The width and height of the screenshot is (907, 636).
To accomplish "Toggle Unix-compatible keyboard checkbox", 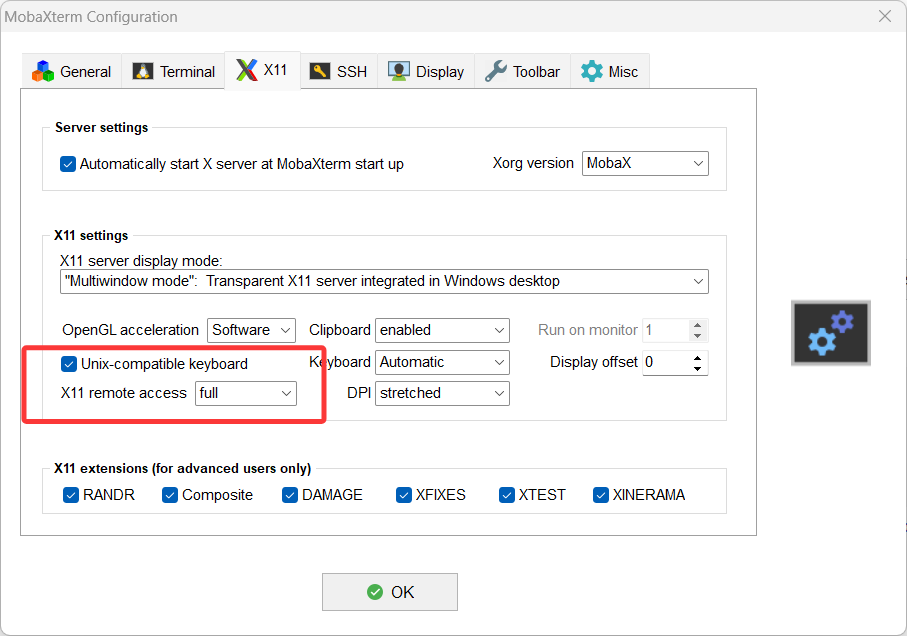I will (x=69, y=364).
